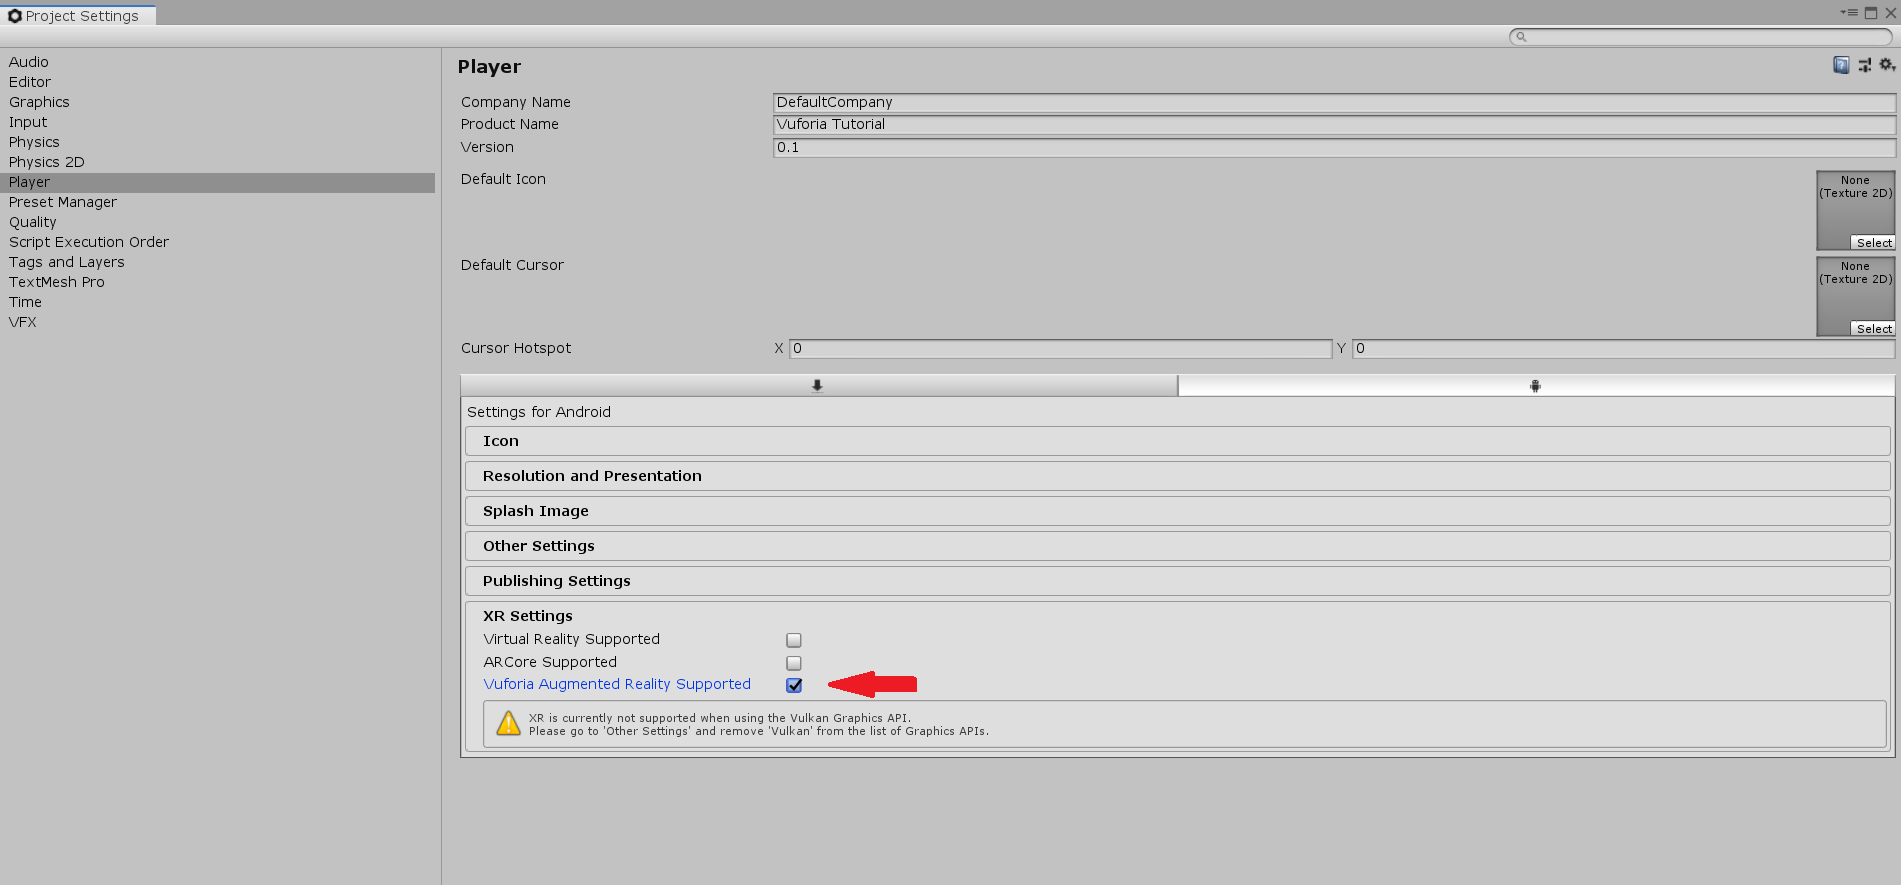Click the Vulkan XR warning message

(x=1185, y=724)
